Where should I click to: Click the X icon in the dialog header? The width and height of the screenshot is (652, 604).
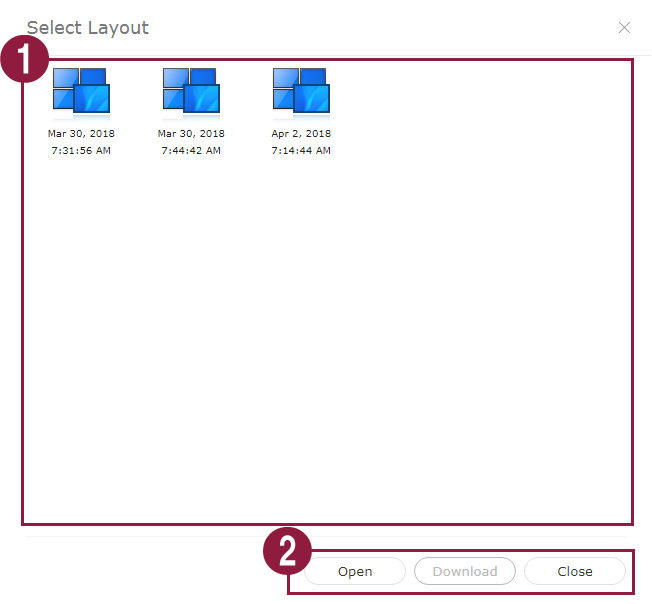[x=624, y=28]
